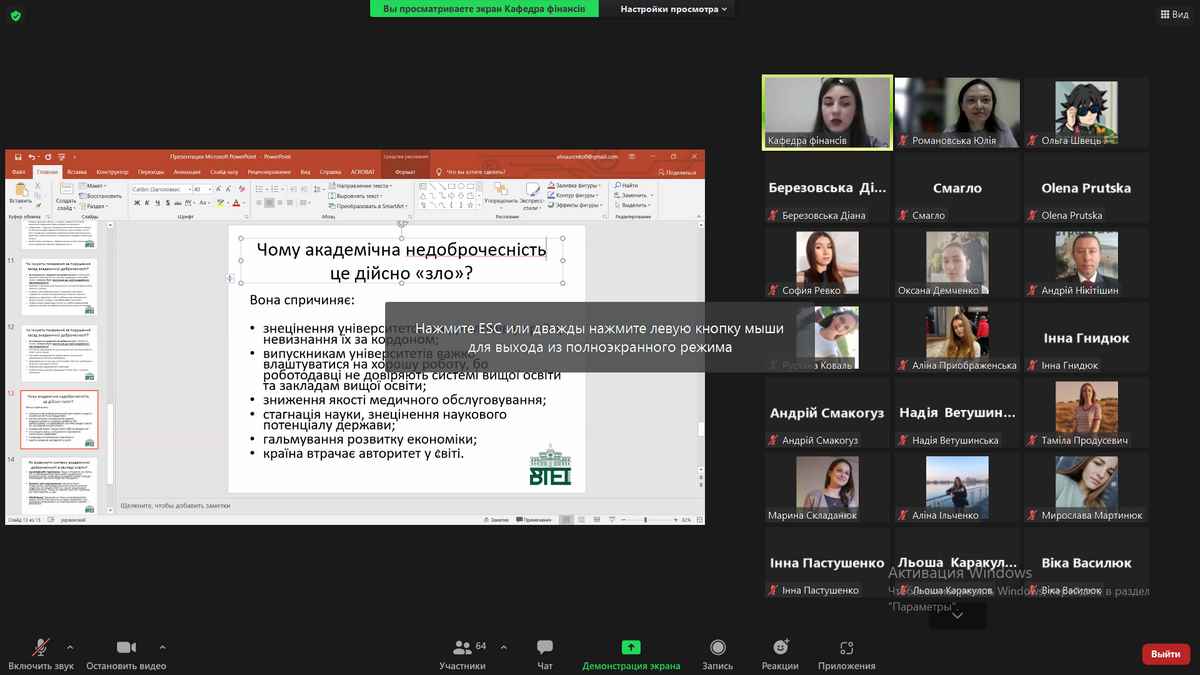
Task: Change layout using the Вид icon
Action: click(1173, 14)
